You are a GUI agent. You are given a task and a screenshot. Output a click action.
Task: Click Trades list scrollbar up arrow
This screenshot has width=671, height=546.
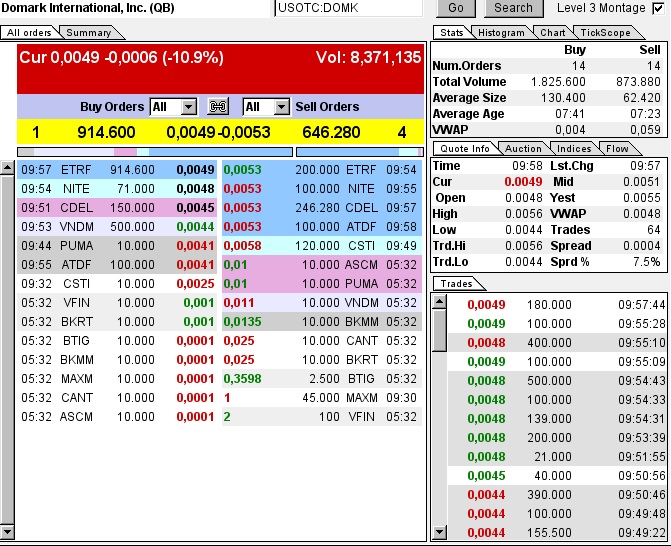439,302
